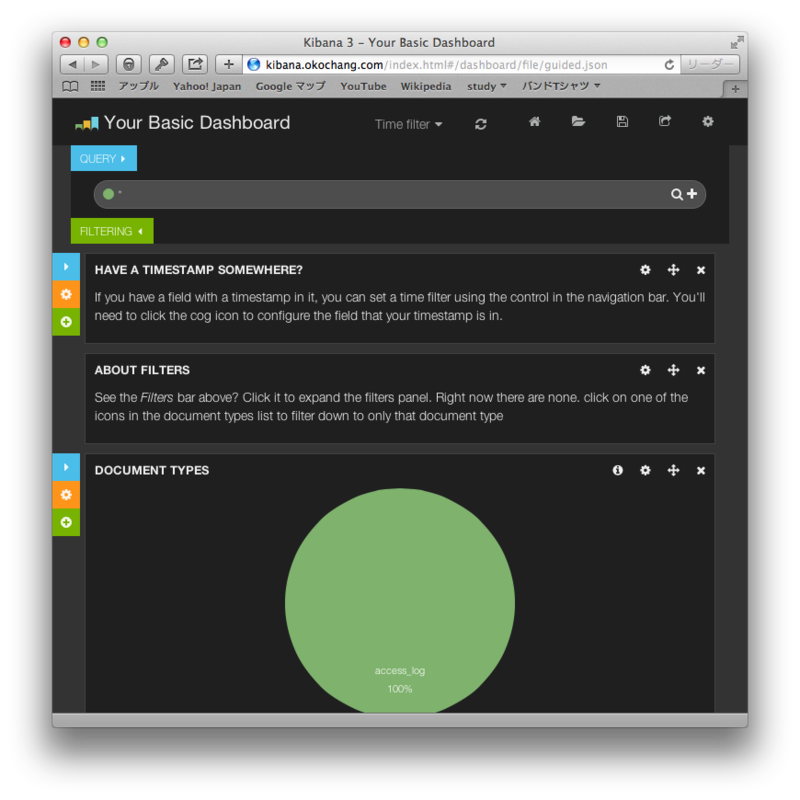Screen dimensions: 800x800
Task: Click the share dashboard icon
Action: point(664,121)
